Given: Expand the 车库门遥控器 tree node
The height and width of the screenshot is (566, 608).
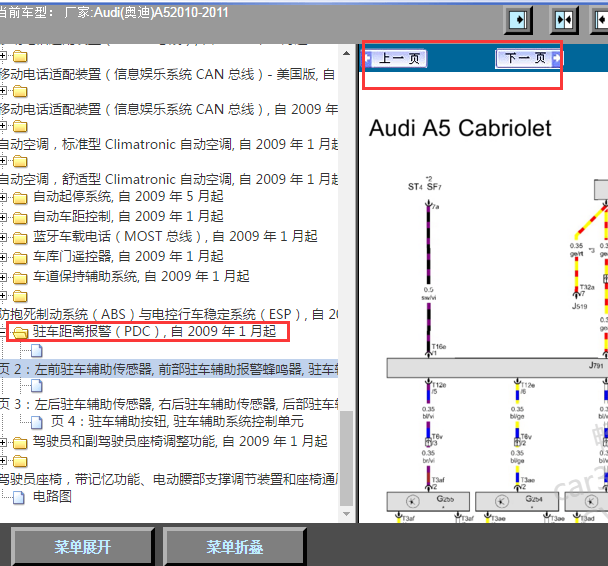Looking at the screenshot, I should pos(3,257).
